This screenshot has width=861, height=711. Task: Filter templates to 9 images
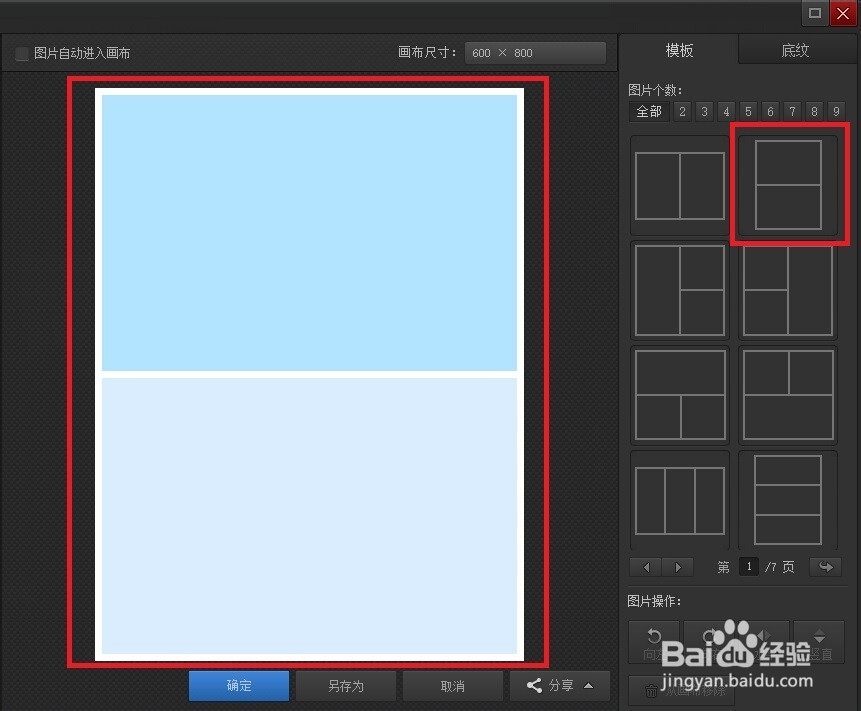pos(836,111)
